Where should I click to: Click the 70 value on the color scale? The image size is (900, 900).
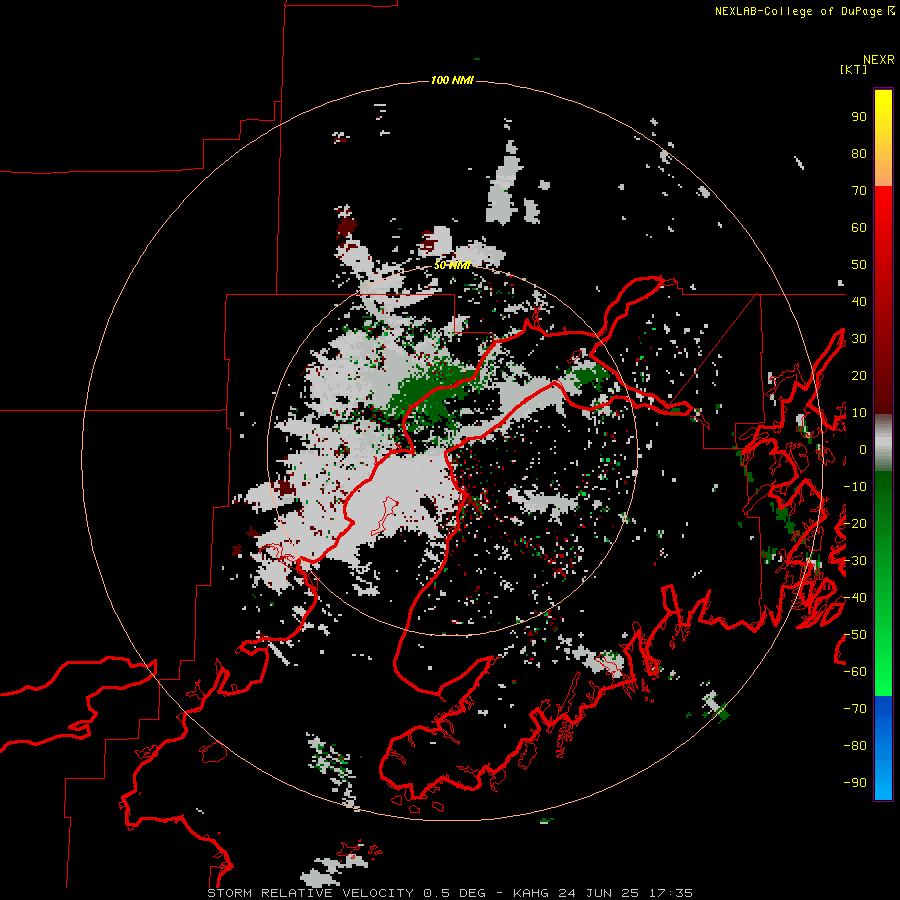pos(859,191)
